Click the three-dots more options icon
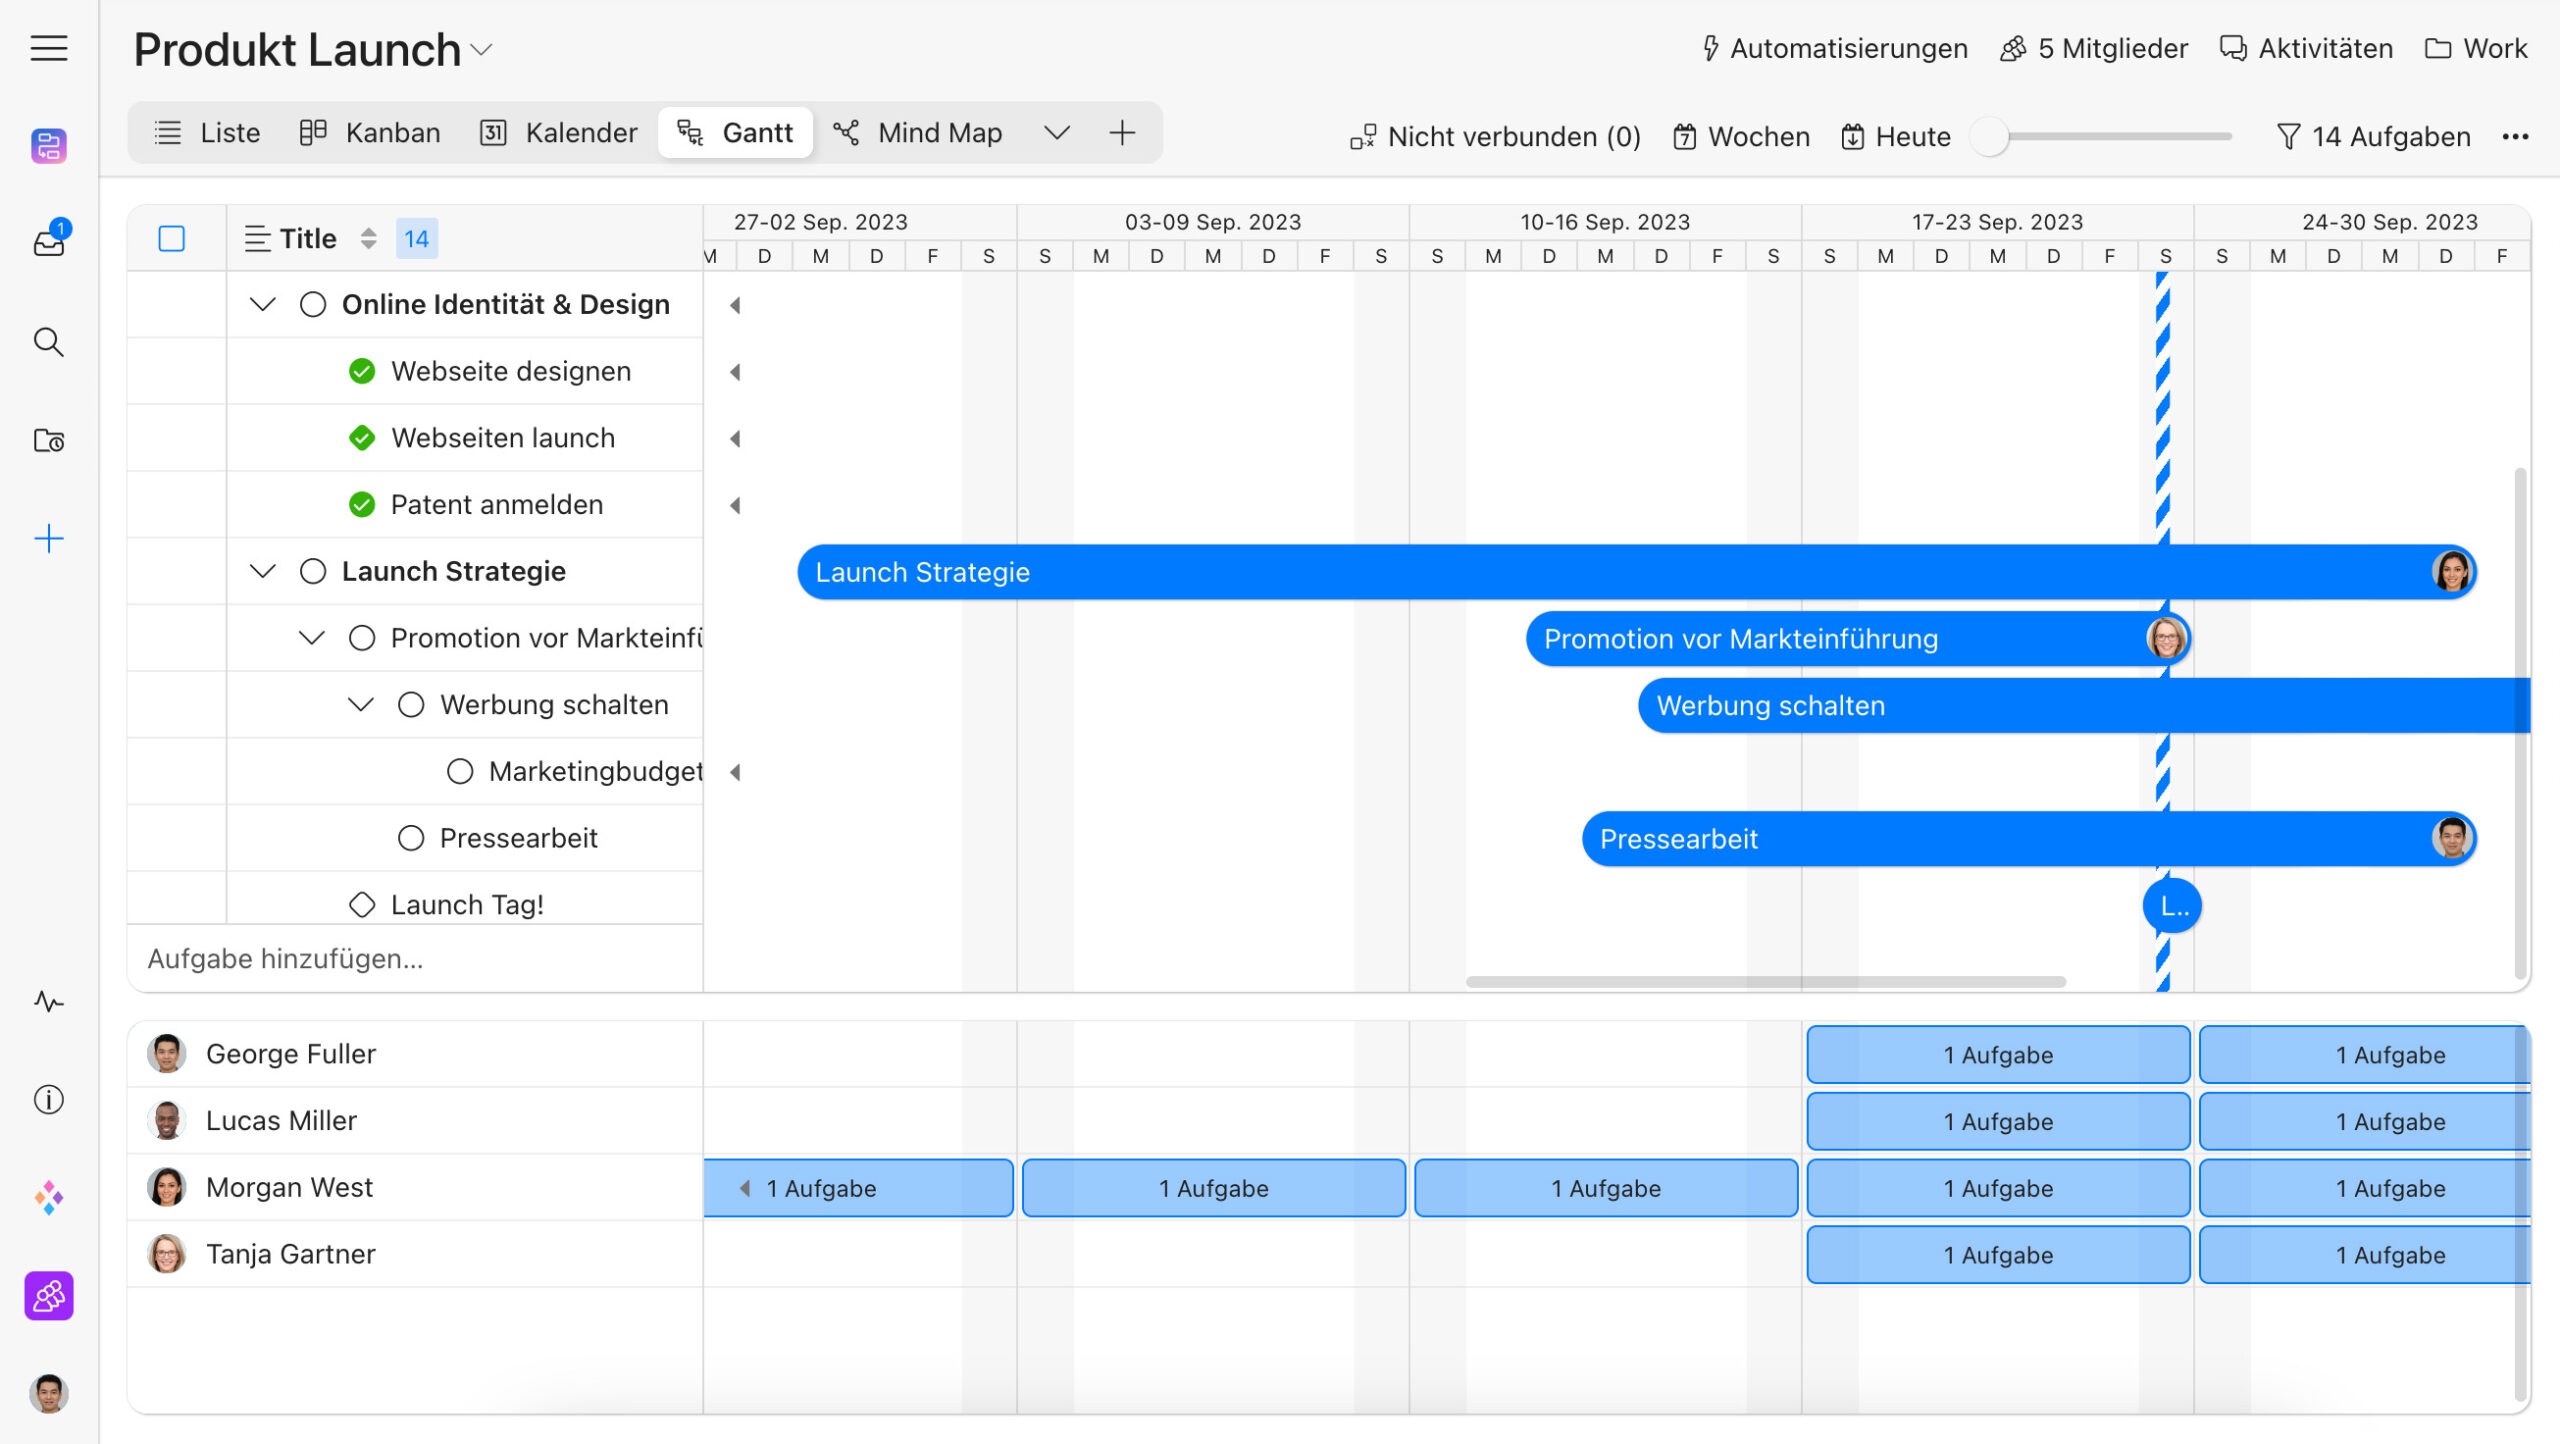Image resolution: width=2560 pixels, height=1444 pixels. tap(2515, 137)
